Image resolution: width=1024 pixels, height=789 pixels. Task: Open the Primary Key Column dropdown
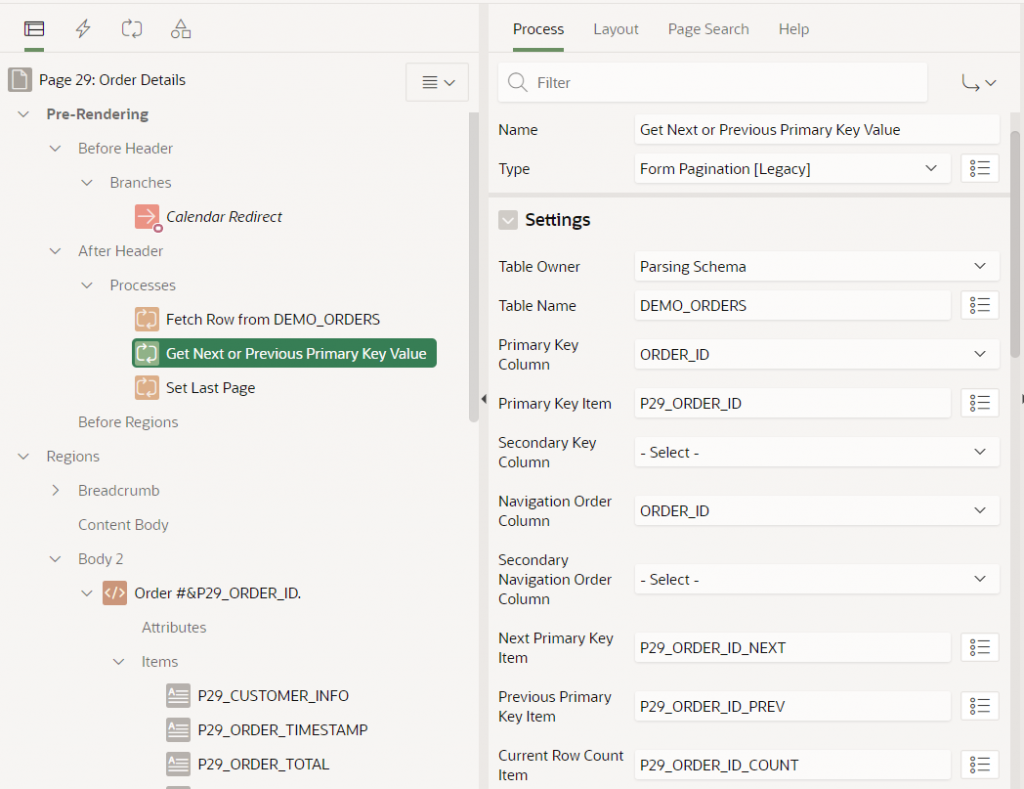(x=816, y=355)
